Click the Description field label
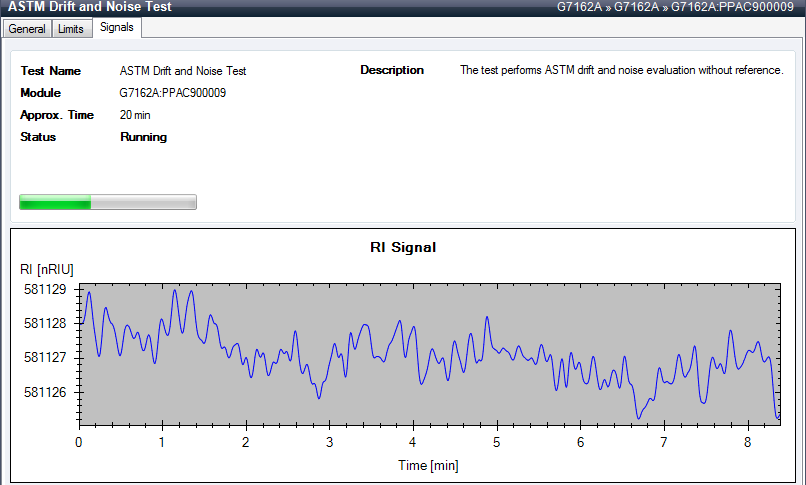Viewport: 806px width, 485px height. click(392, 71)
